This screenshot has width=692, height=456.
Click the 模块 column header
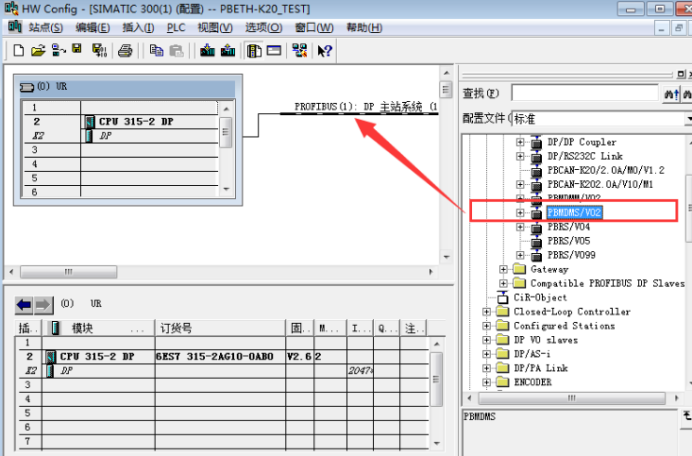click(x=99, y=328)
